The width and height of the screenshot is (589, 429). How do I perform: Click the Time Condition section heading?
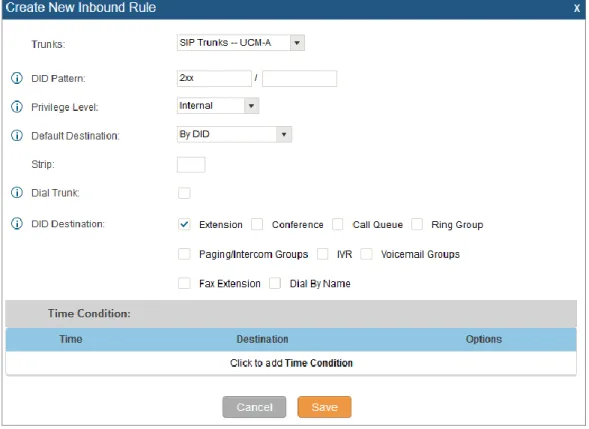click(x=89, y=314)
